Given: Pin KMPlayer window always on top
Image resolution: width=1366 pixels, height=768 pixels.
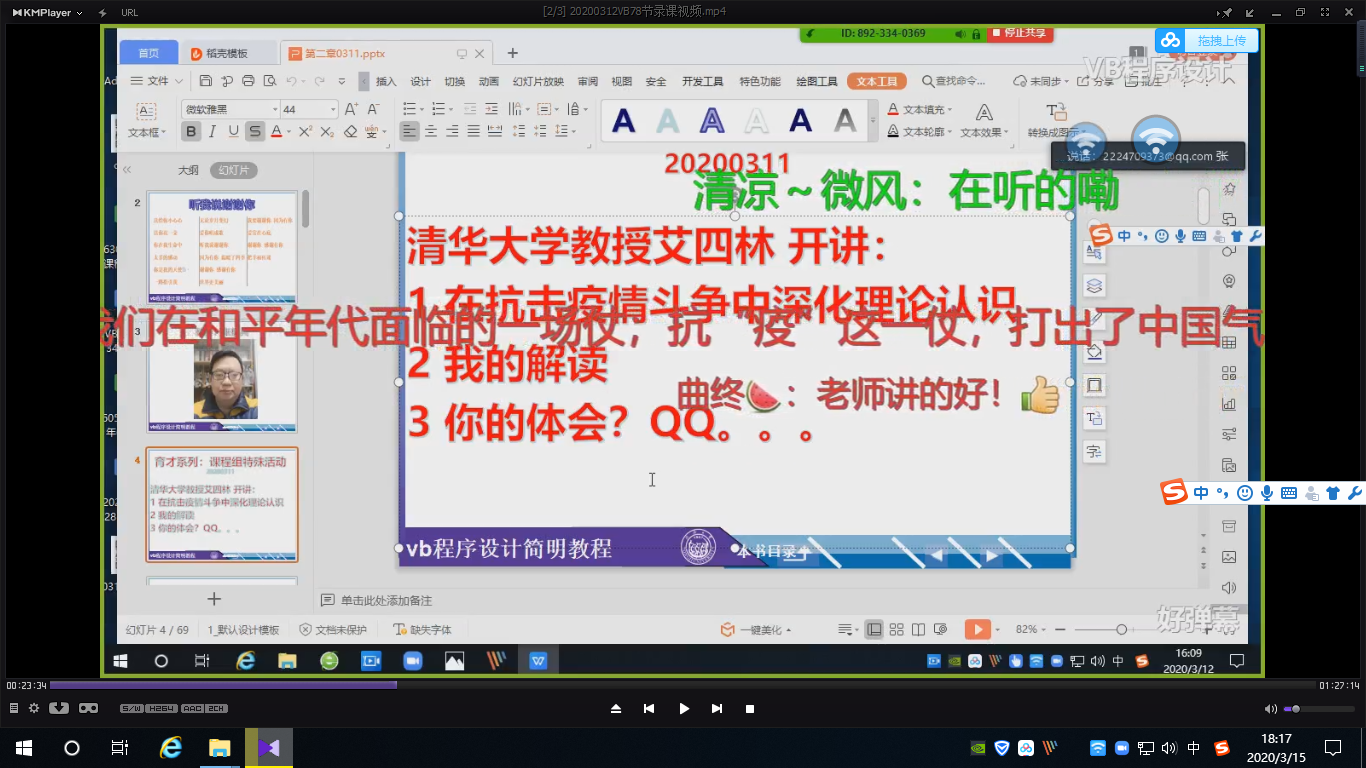Looking at the screenshot, I should [x=1227, y=12].
